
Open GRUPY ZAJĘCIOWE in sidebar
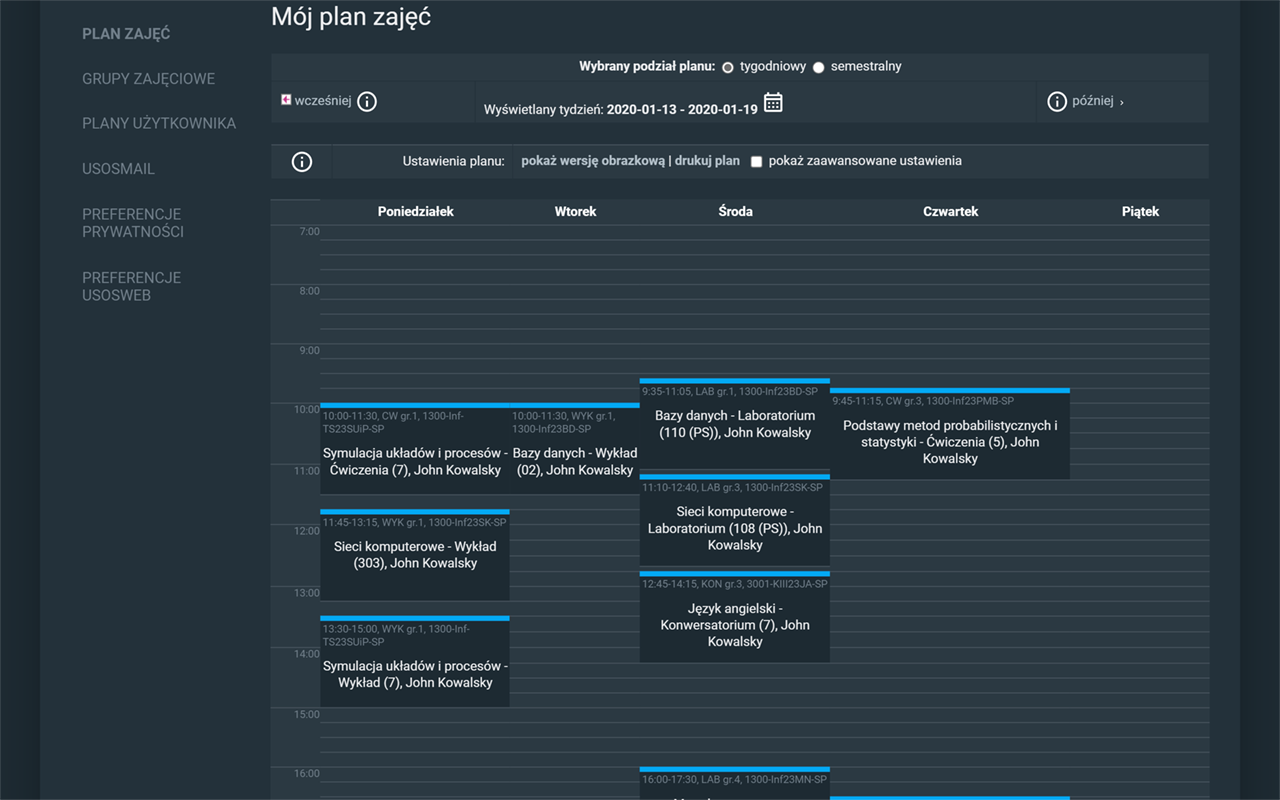148,79
